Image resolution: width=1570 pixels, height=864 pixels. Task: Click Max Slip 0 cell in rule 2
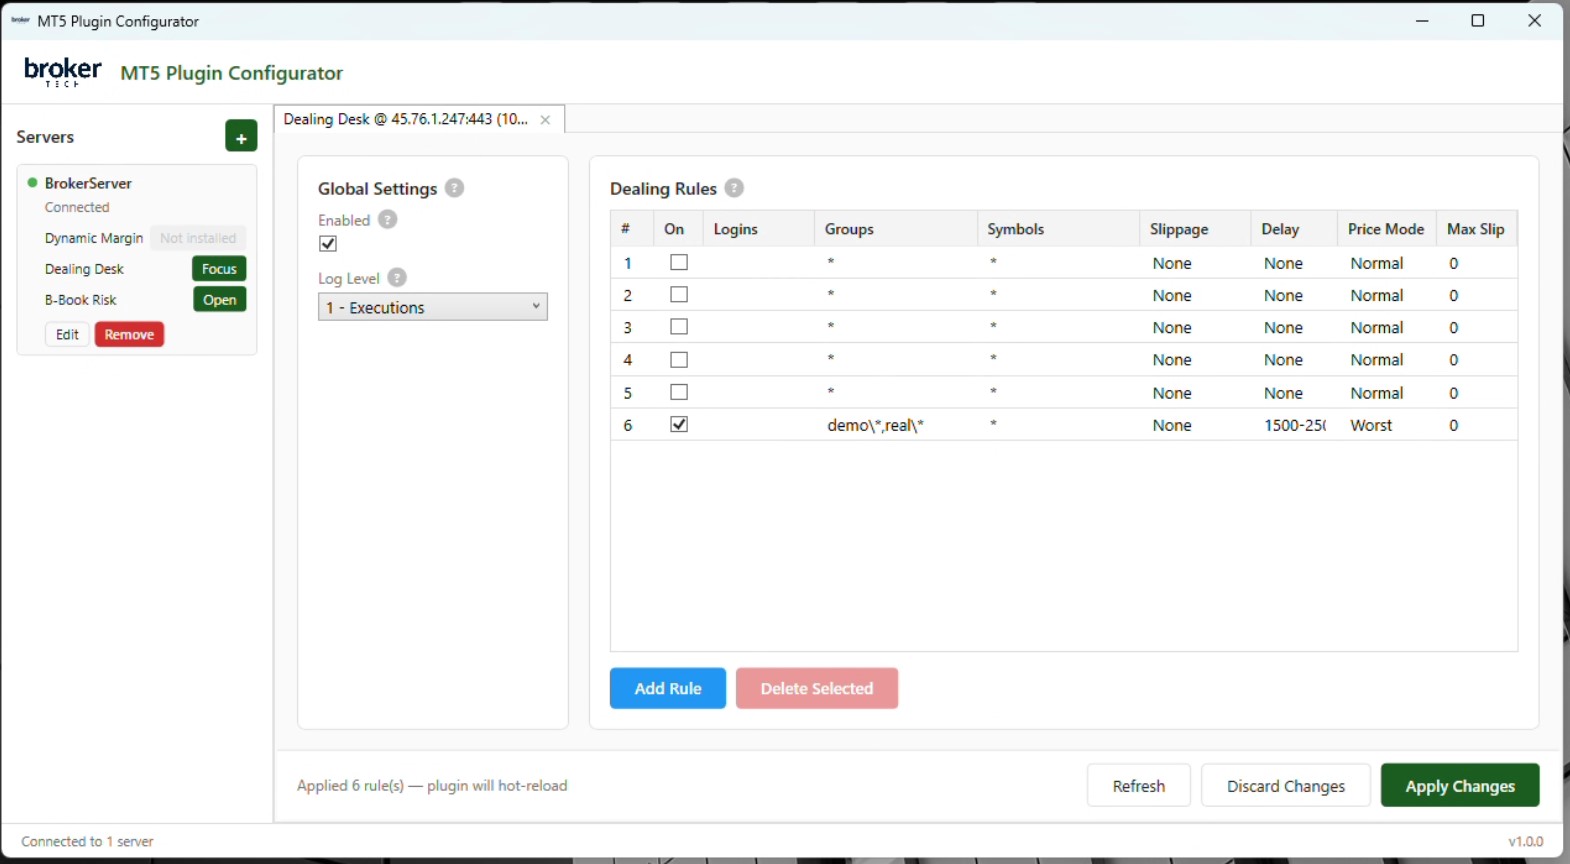pyautogui.click(x=1476, y=295)
